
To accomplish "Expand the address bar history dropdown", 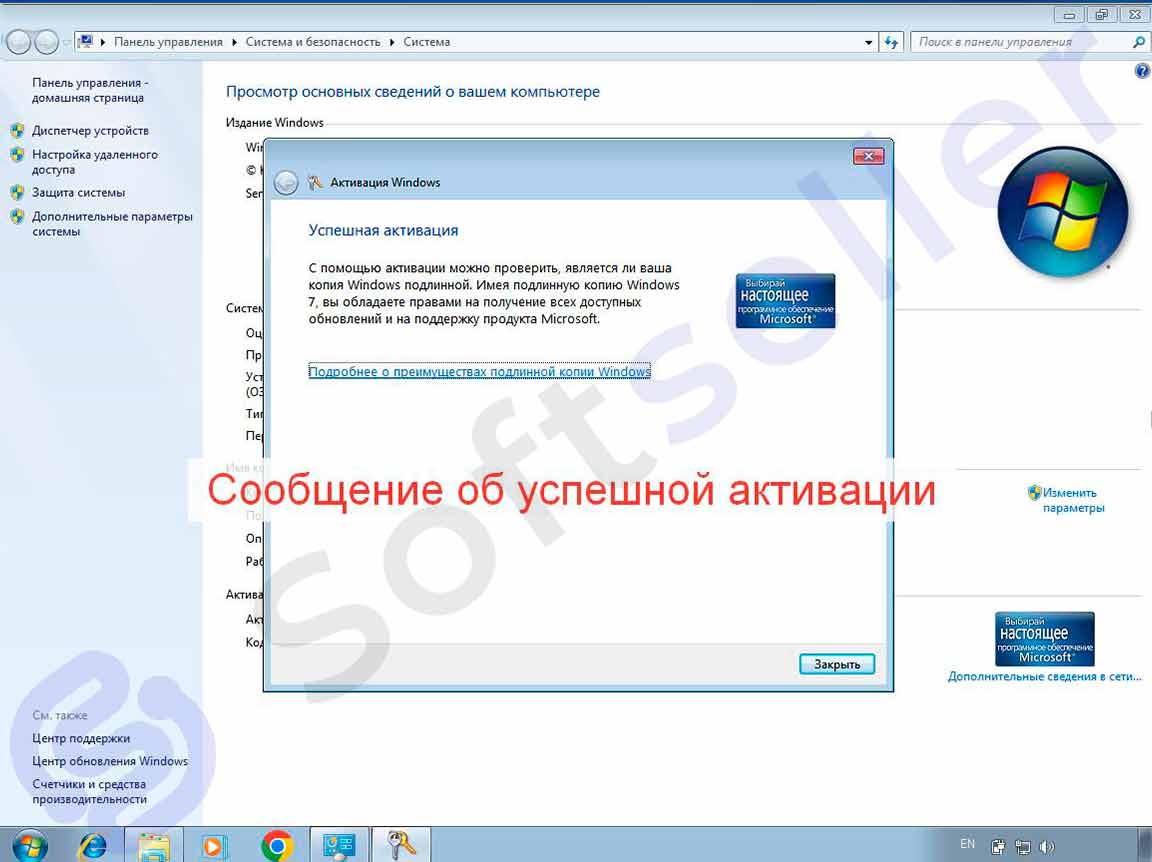I will (x=868, y=42).
